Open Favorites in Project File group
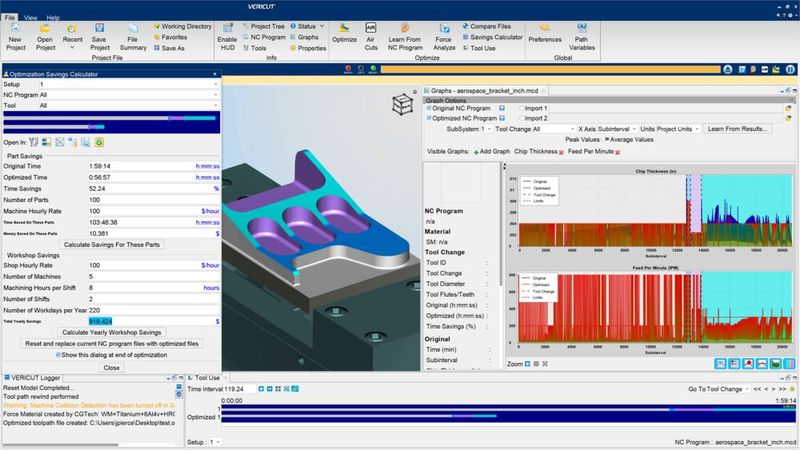Viewport: 800px width, 450px height. click(x=170, y=37)
